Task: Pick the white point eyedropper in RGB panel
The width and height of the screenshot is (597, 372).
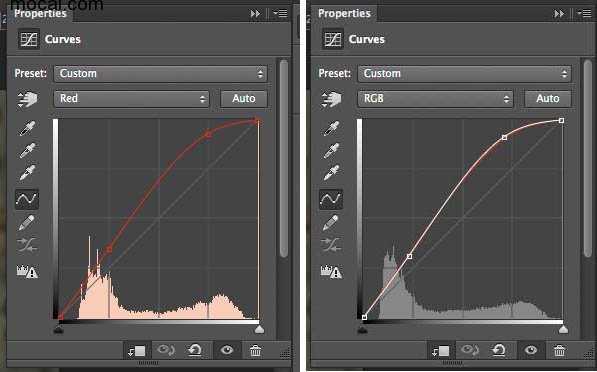Action: click(x=331, y=172)
